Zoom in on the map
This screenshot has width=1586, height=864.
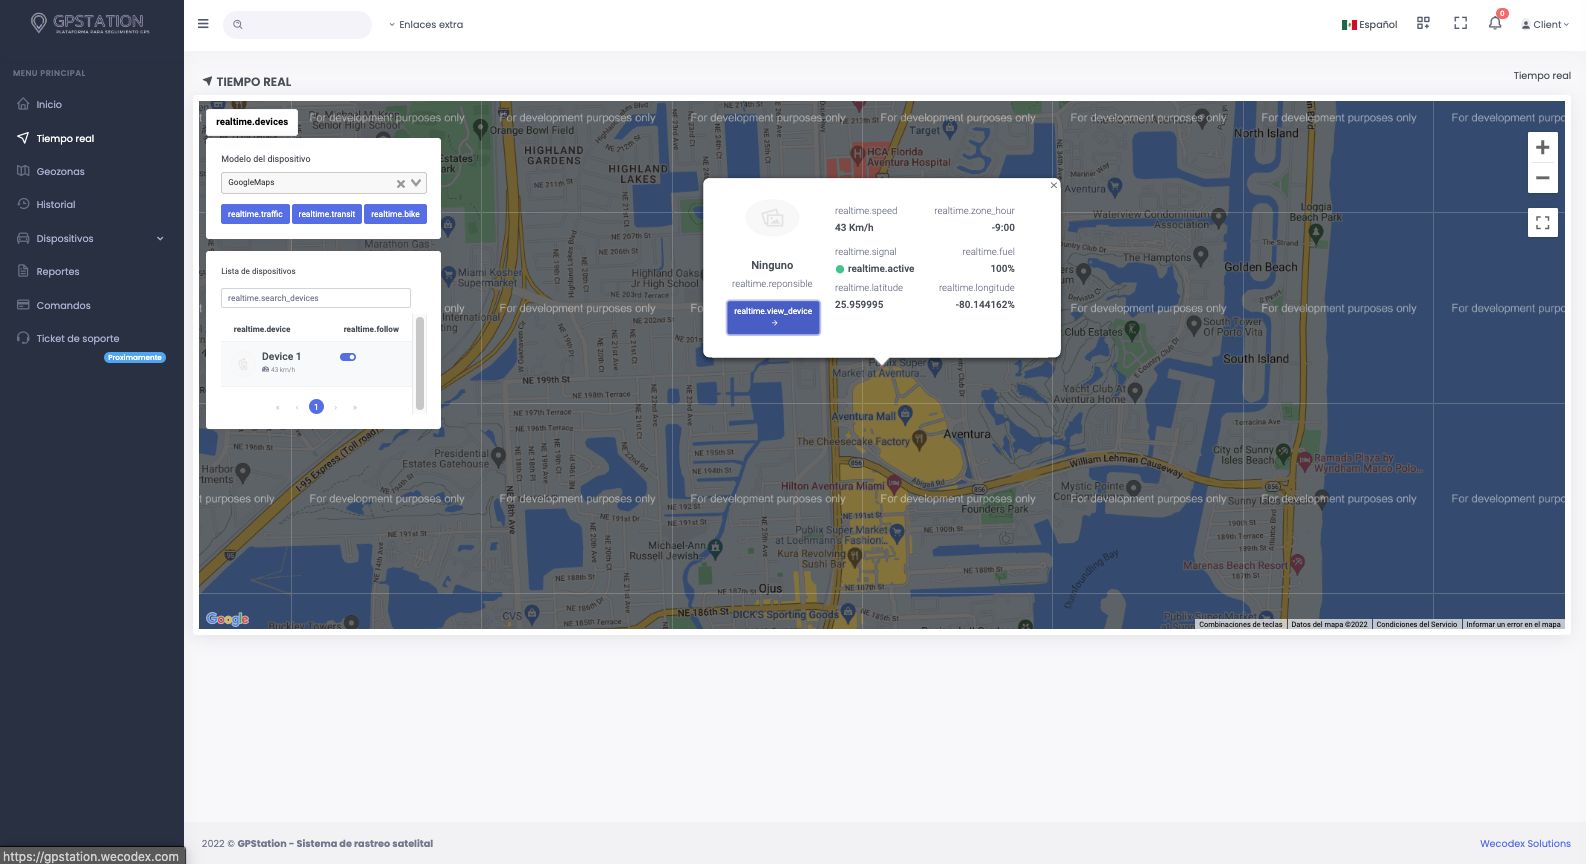pos(1542,148)
